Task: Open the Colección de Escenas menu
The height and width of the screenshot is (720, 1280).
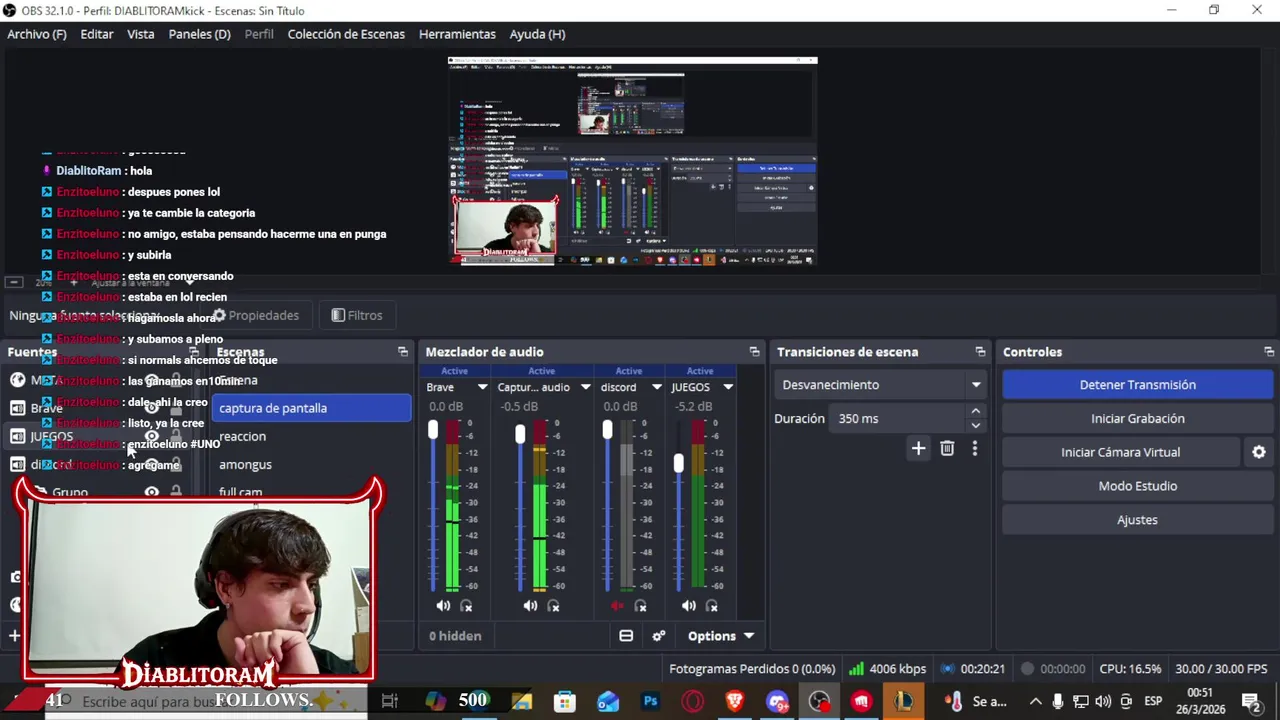Action: pos(346,34)
